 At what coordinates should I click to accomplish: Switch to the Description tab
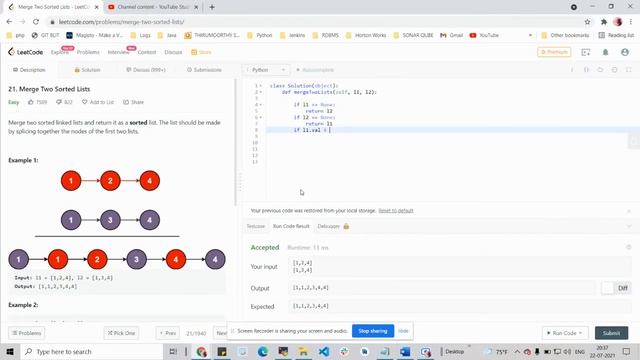29,70
